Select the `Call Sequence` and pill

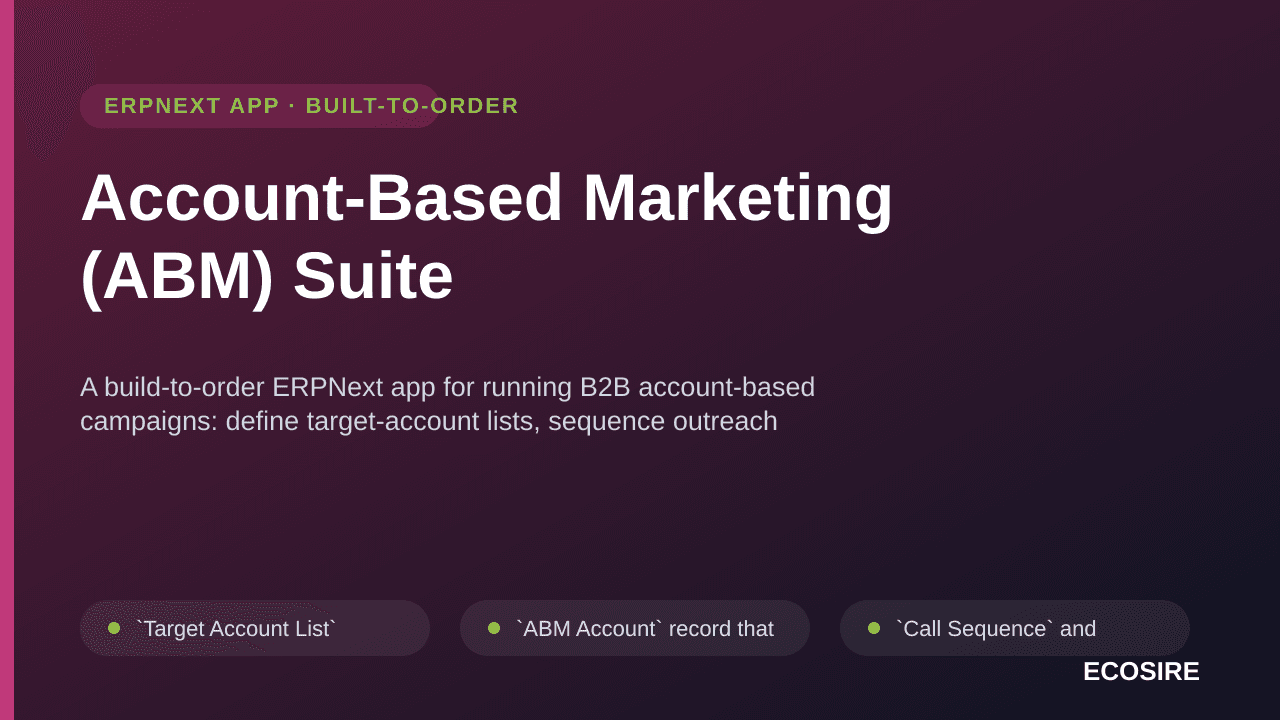(x=1015, y=628)
